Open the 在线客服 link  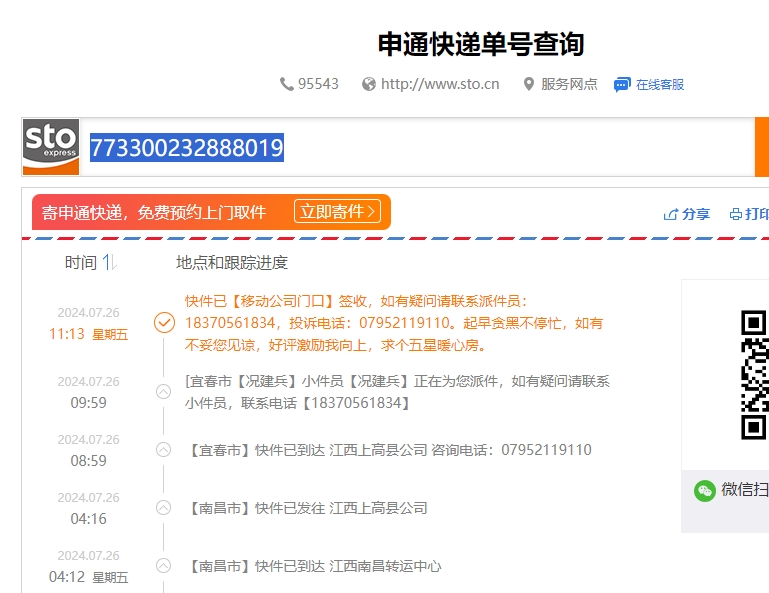[x=660, y=84]
